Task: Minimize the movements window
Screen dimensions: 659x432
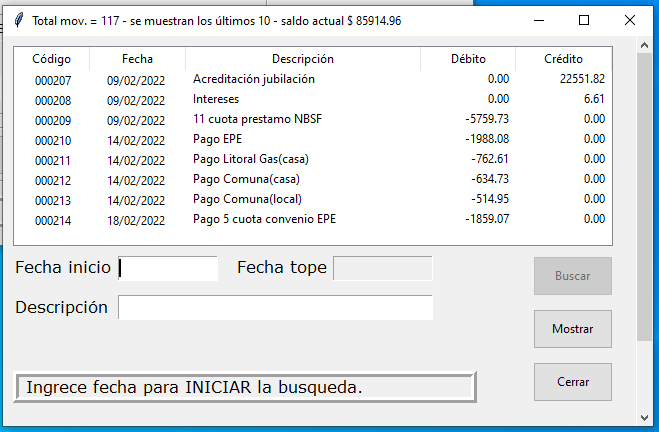Action: 539,20
